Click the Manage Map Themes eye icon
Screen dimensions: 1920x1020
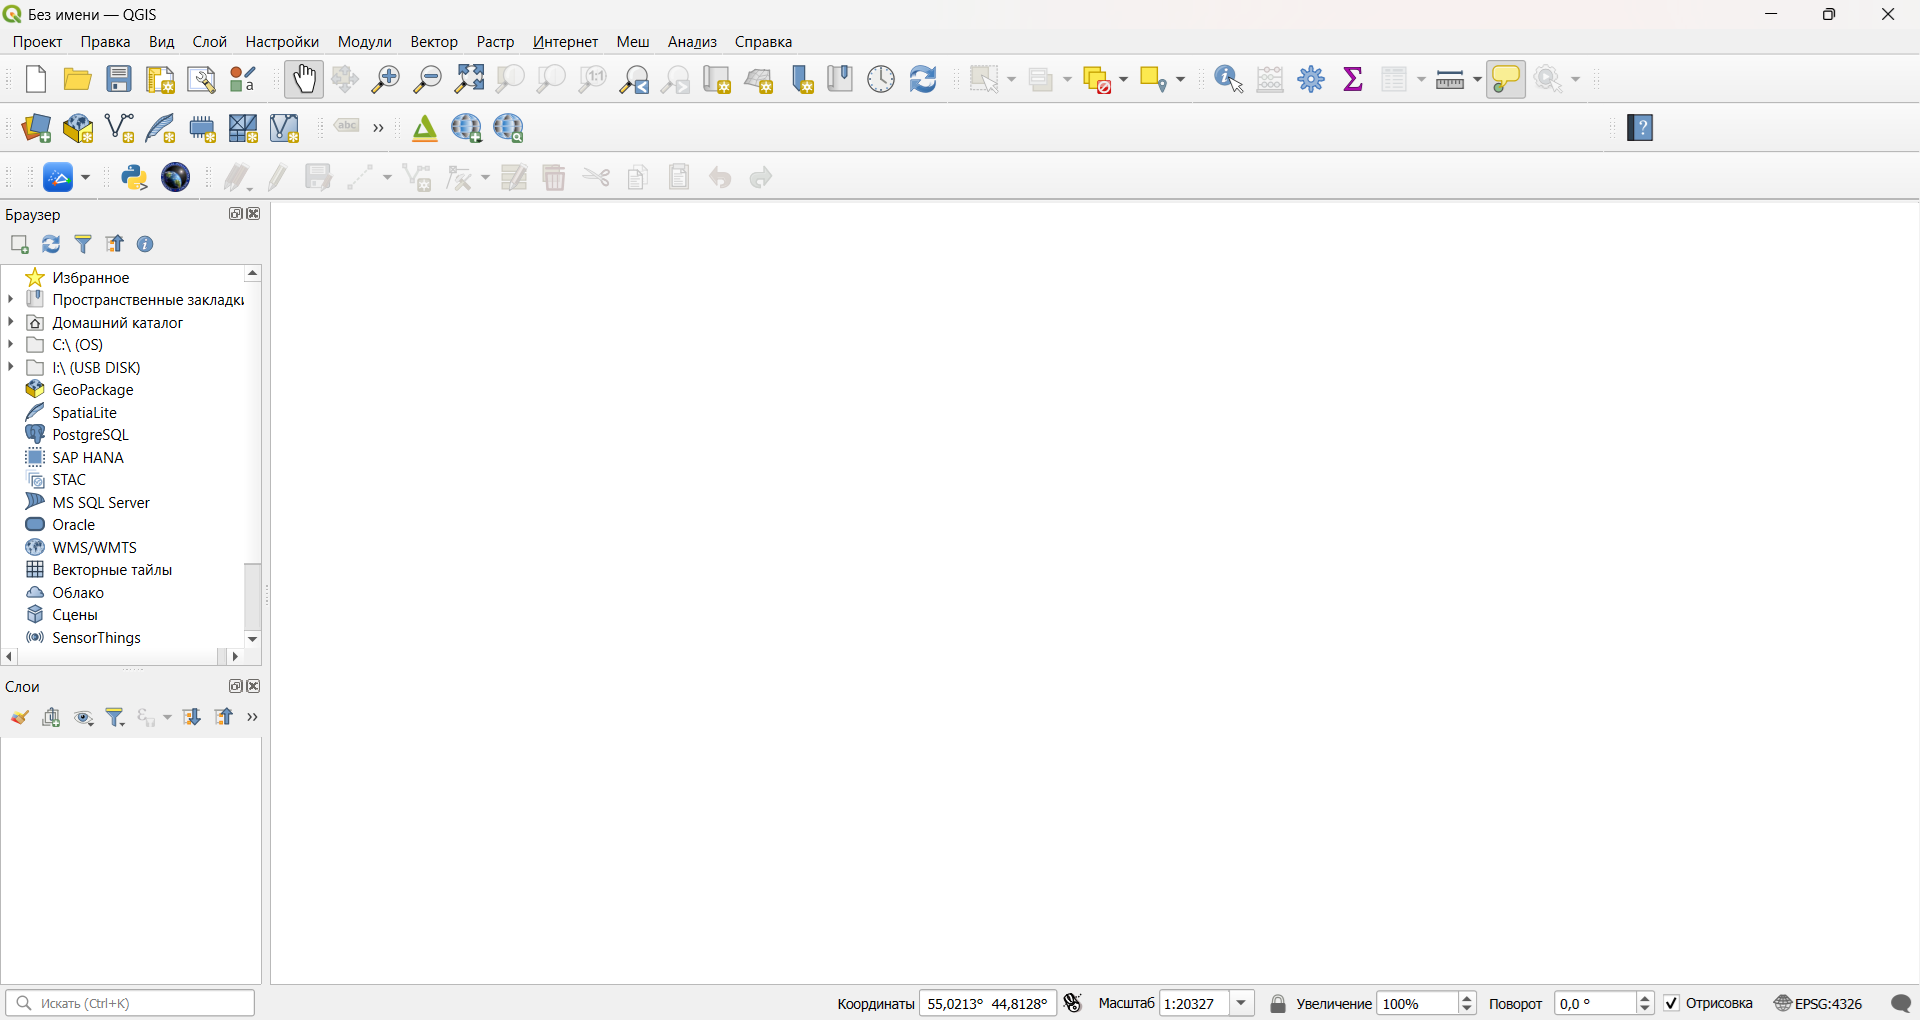point(84,718)
